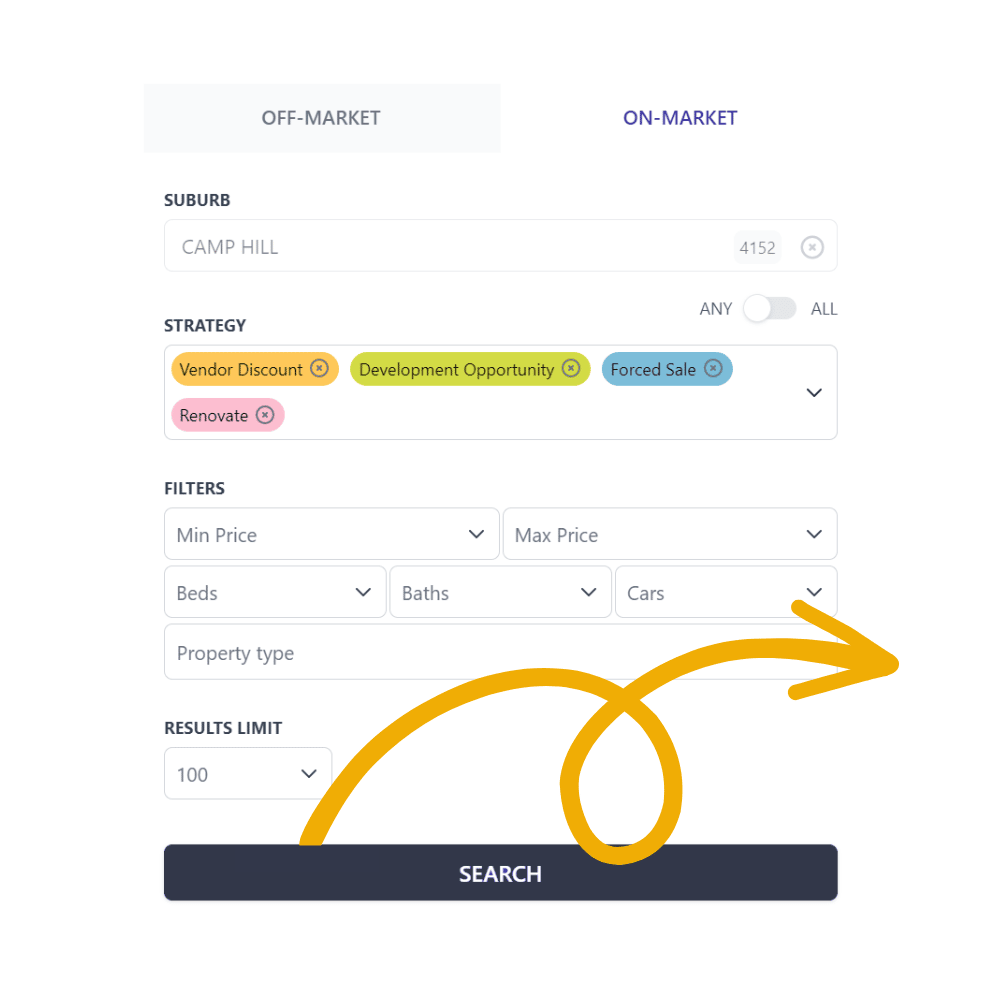Viewport: 1000px width, 1000px height.
Task: Switch to the ON-MARKET tab
Action: pos(680,118)
